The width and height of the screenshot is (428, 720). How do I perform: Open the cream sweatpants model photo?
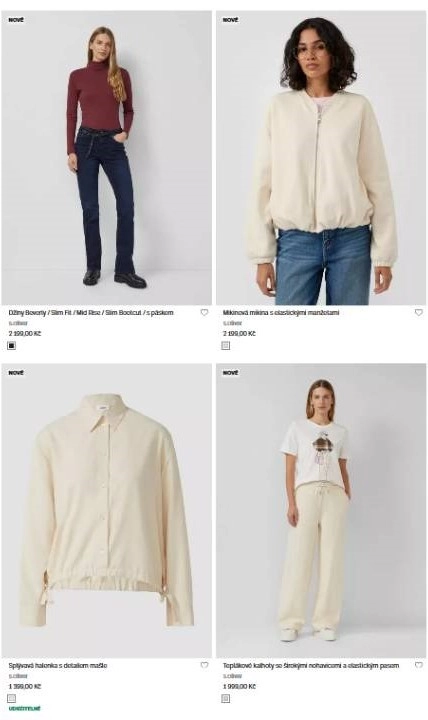pyautogui.click(x=321, y=511)
